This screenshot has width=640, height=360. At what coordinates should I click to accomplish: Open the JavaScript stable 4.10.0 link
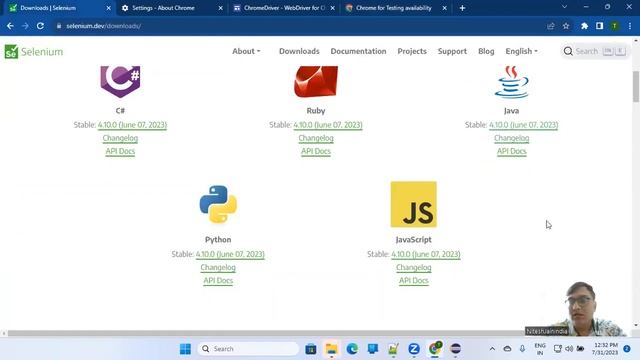426,254
